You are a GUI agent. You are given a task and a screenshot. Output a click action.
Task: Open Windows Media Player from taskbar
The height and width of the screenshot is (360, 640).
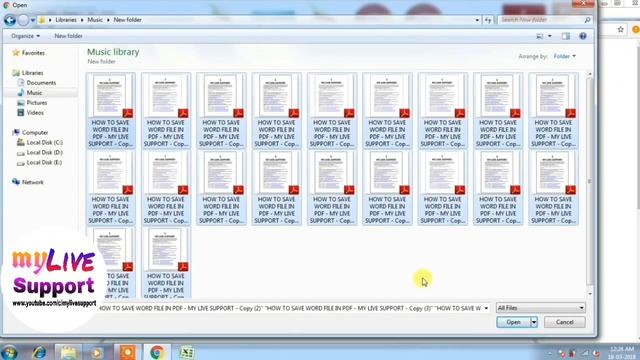pyautogui.click(x=97, y=352)
